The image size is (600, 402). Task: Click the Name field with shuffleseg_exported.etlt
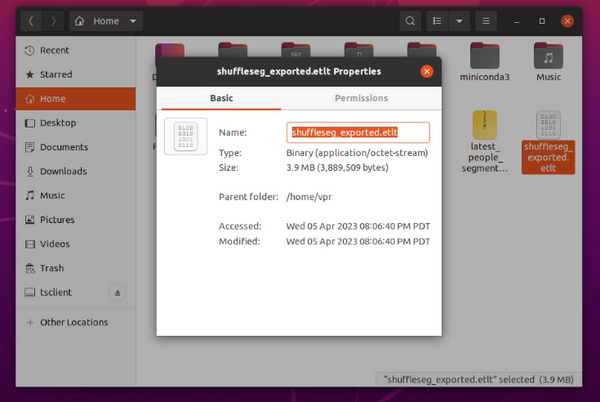click(x=357, y=132)
